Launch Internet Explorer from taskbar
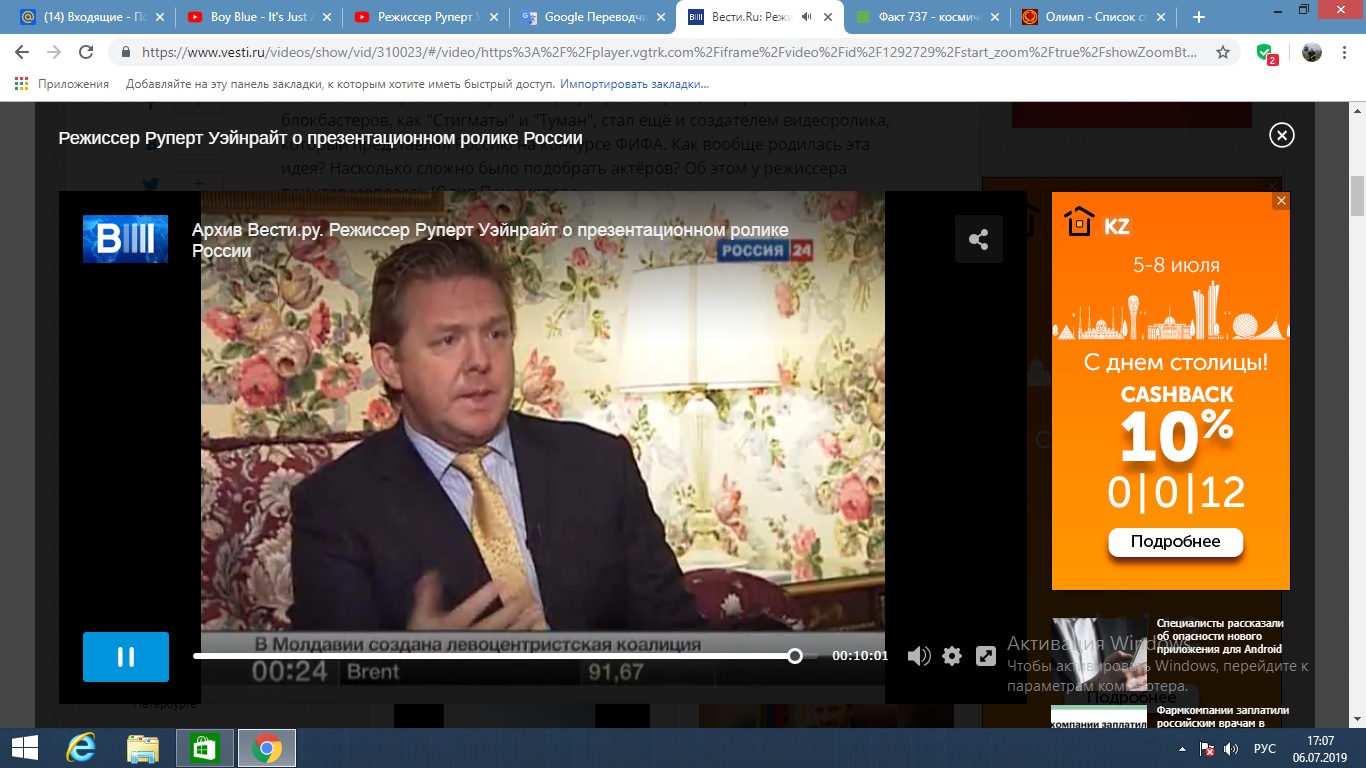 [81, 747]
